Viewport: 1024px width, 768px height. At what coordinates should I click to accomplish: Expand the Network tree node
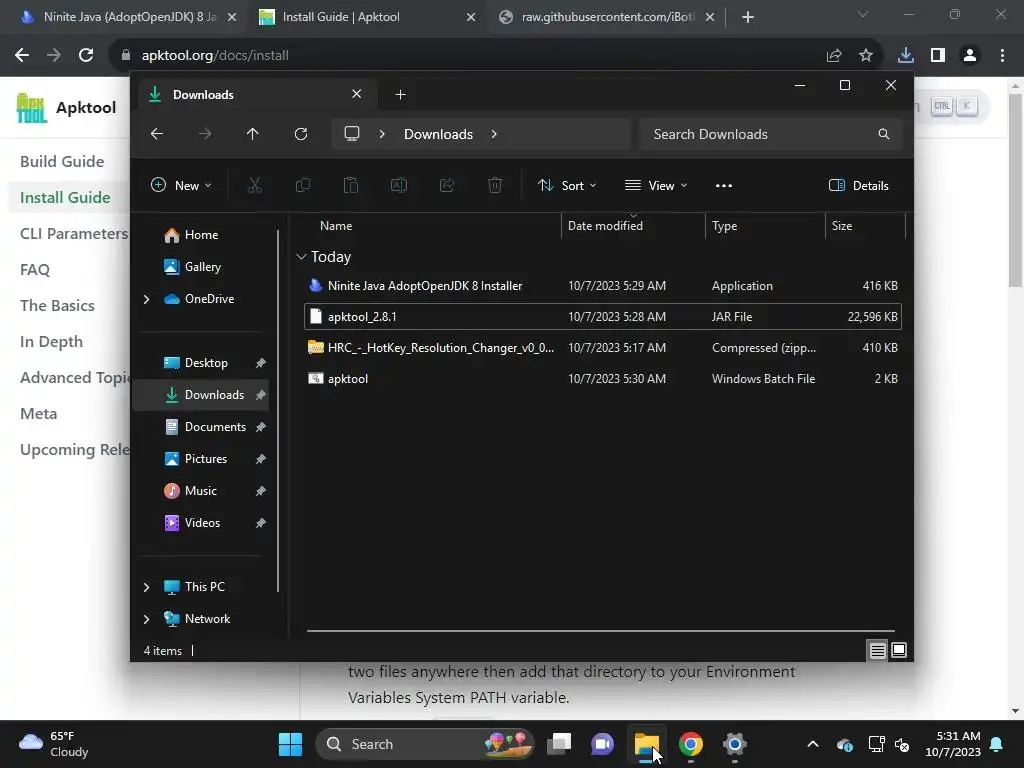(146, 619)
